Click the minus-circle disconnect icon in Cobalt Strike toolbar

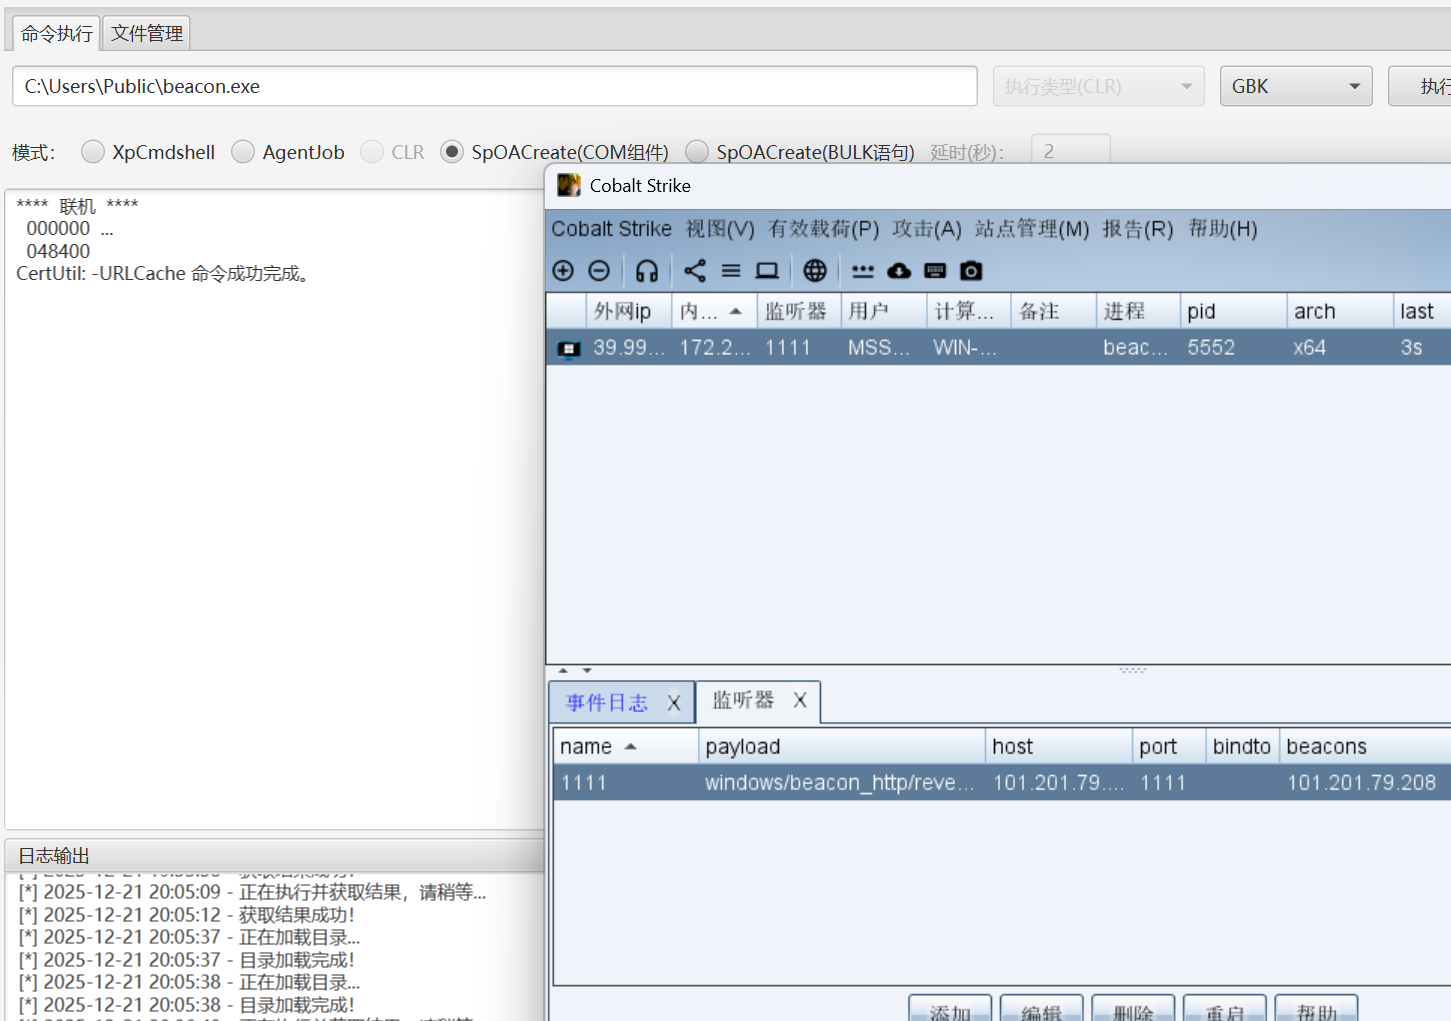pyautogui.click(x=599, y=271)
